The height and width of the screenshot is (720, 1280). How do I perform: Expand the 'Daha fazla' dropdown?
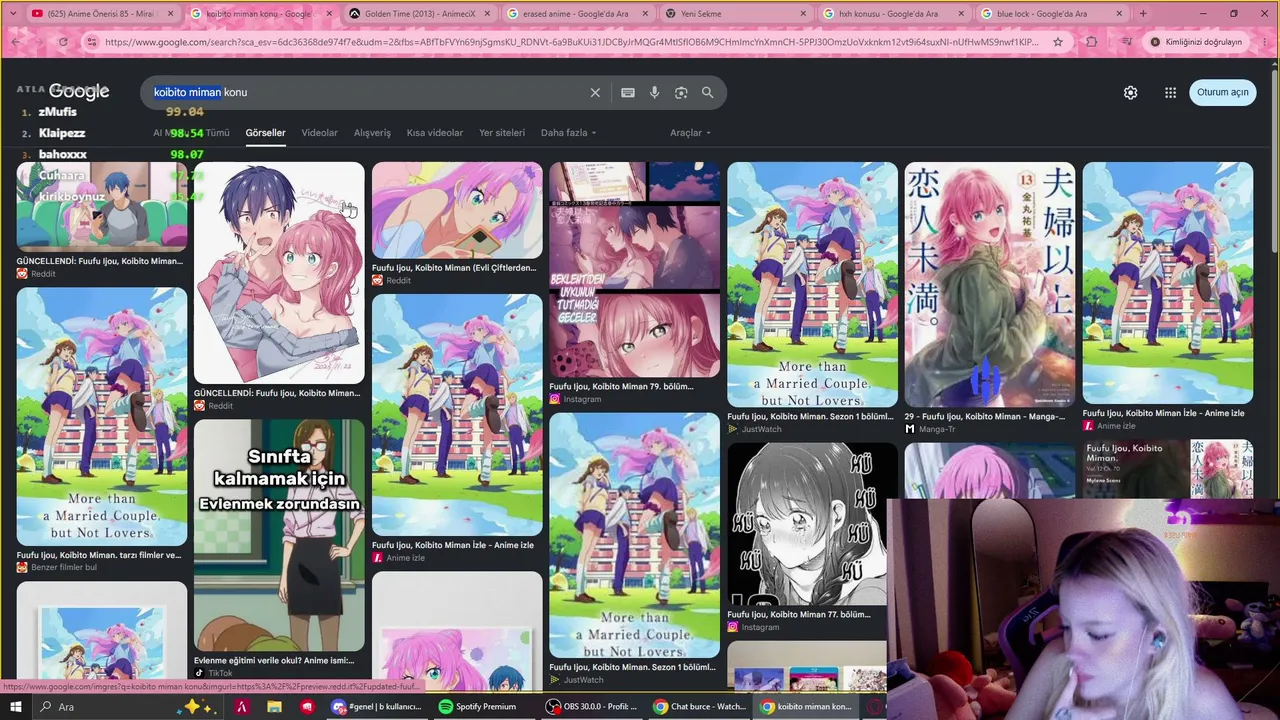click(x=568, y=133)
